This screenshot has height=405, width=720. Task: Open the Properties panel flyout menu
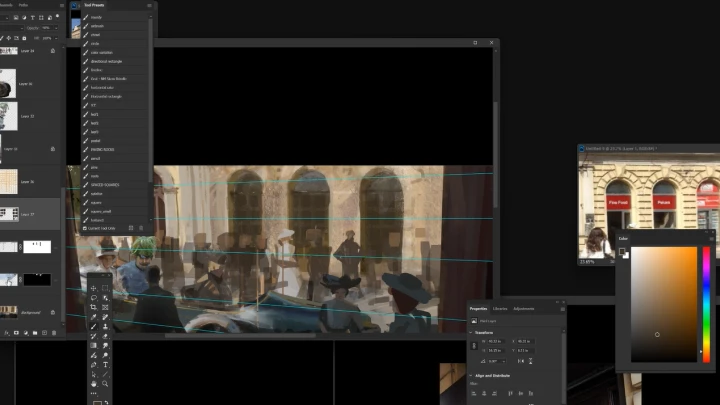562,309
